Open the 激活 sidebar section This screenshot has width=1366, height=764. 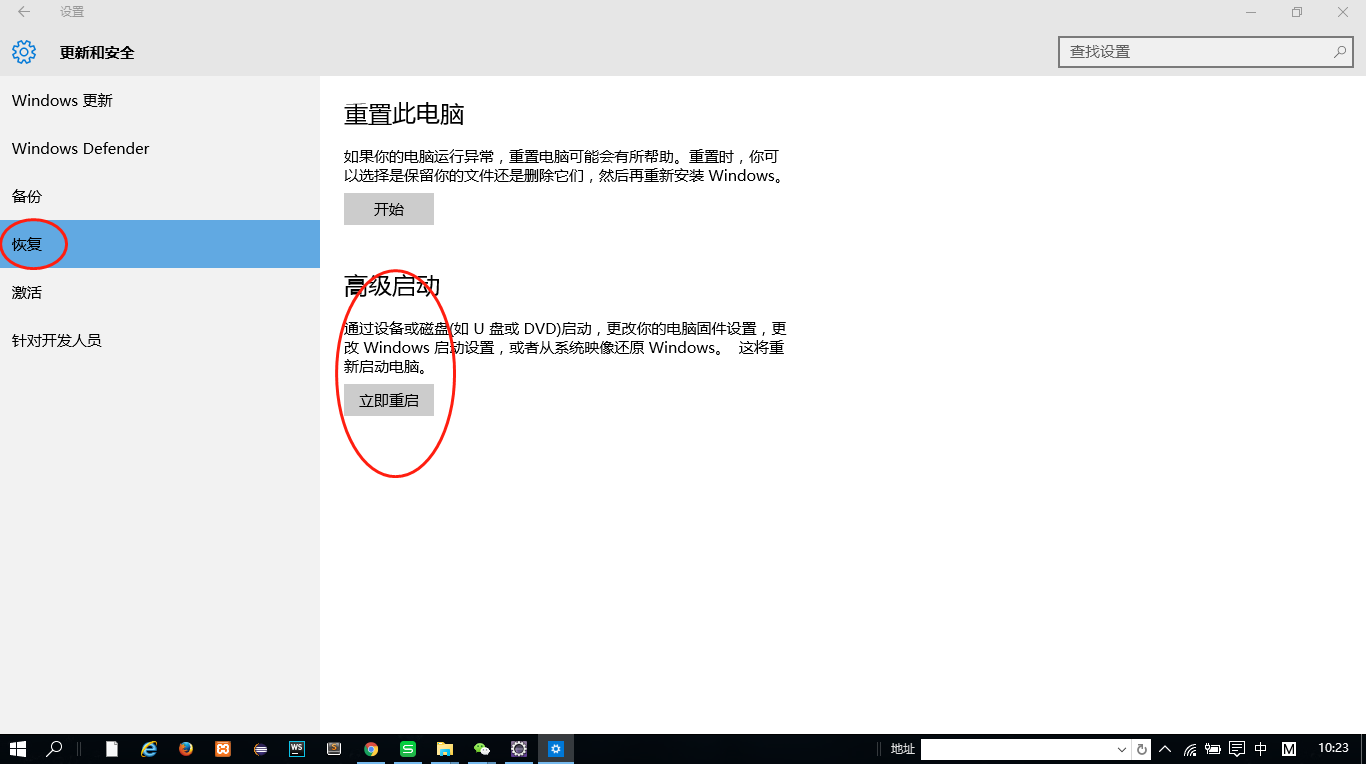(x=160, y=292)
